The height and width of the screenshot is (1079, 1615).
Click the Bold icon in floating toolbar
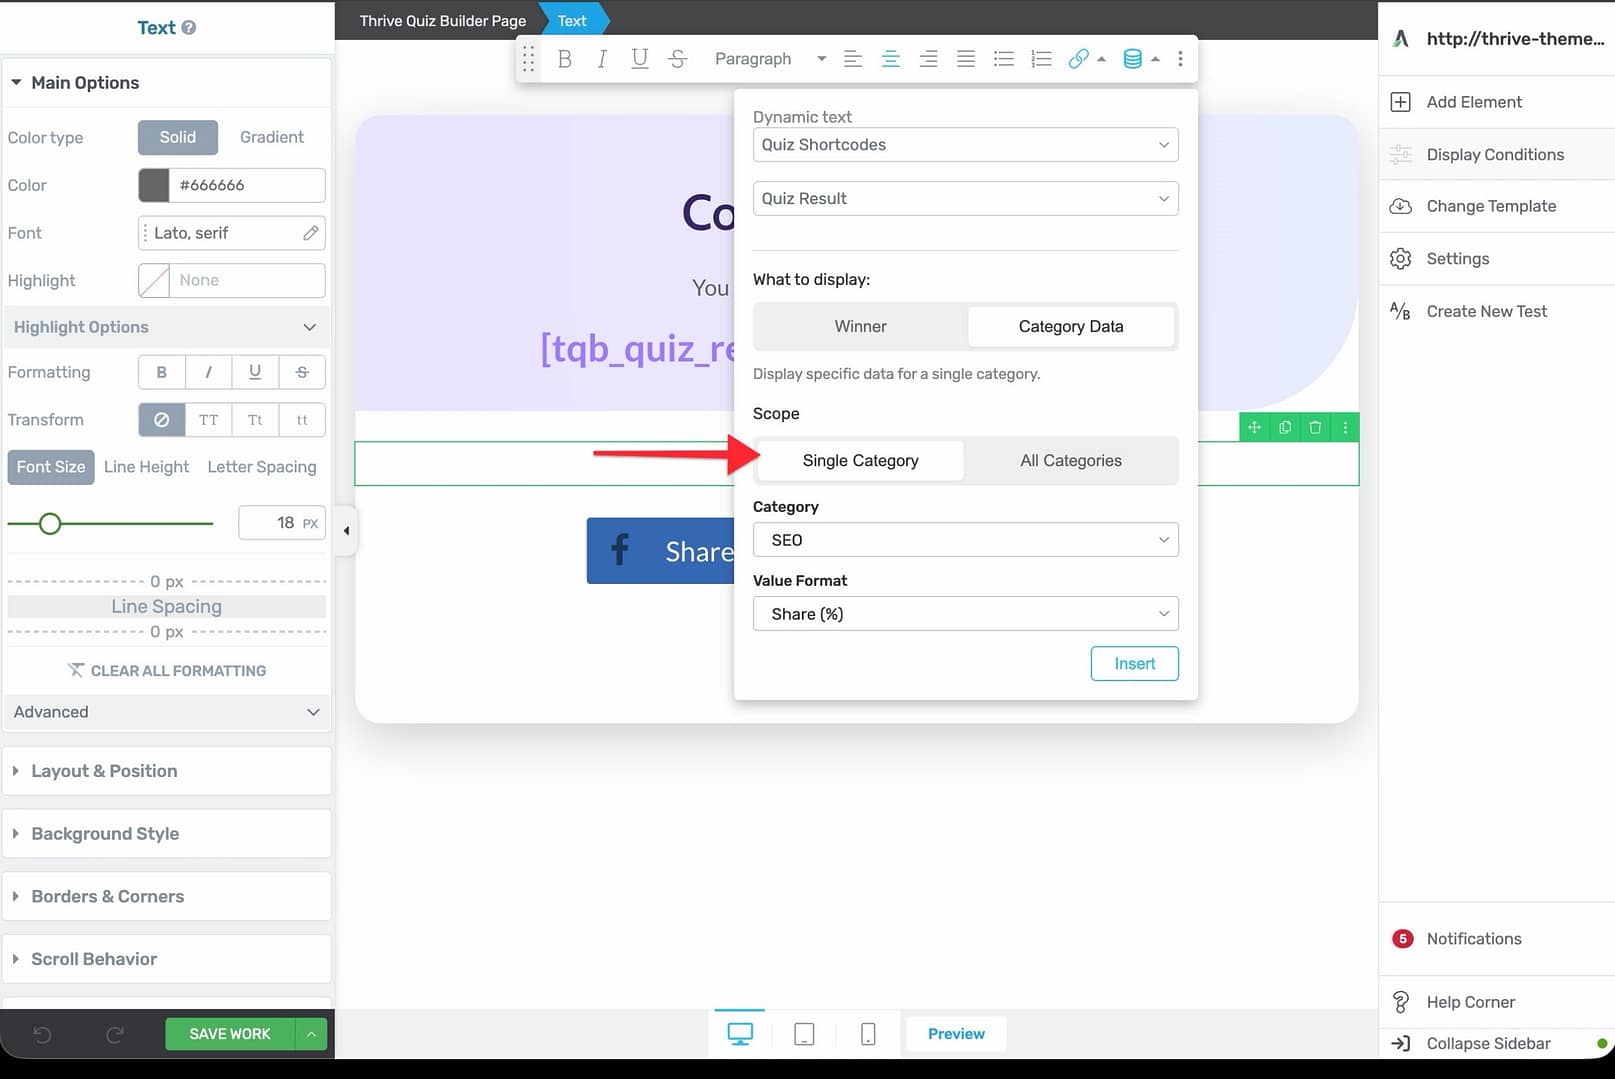[x=565, y=59]
